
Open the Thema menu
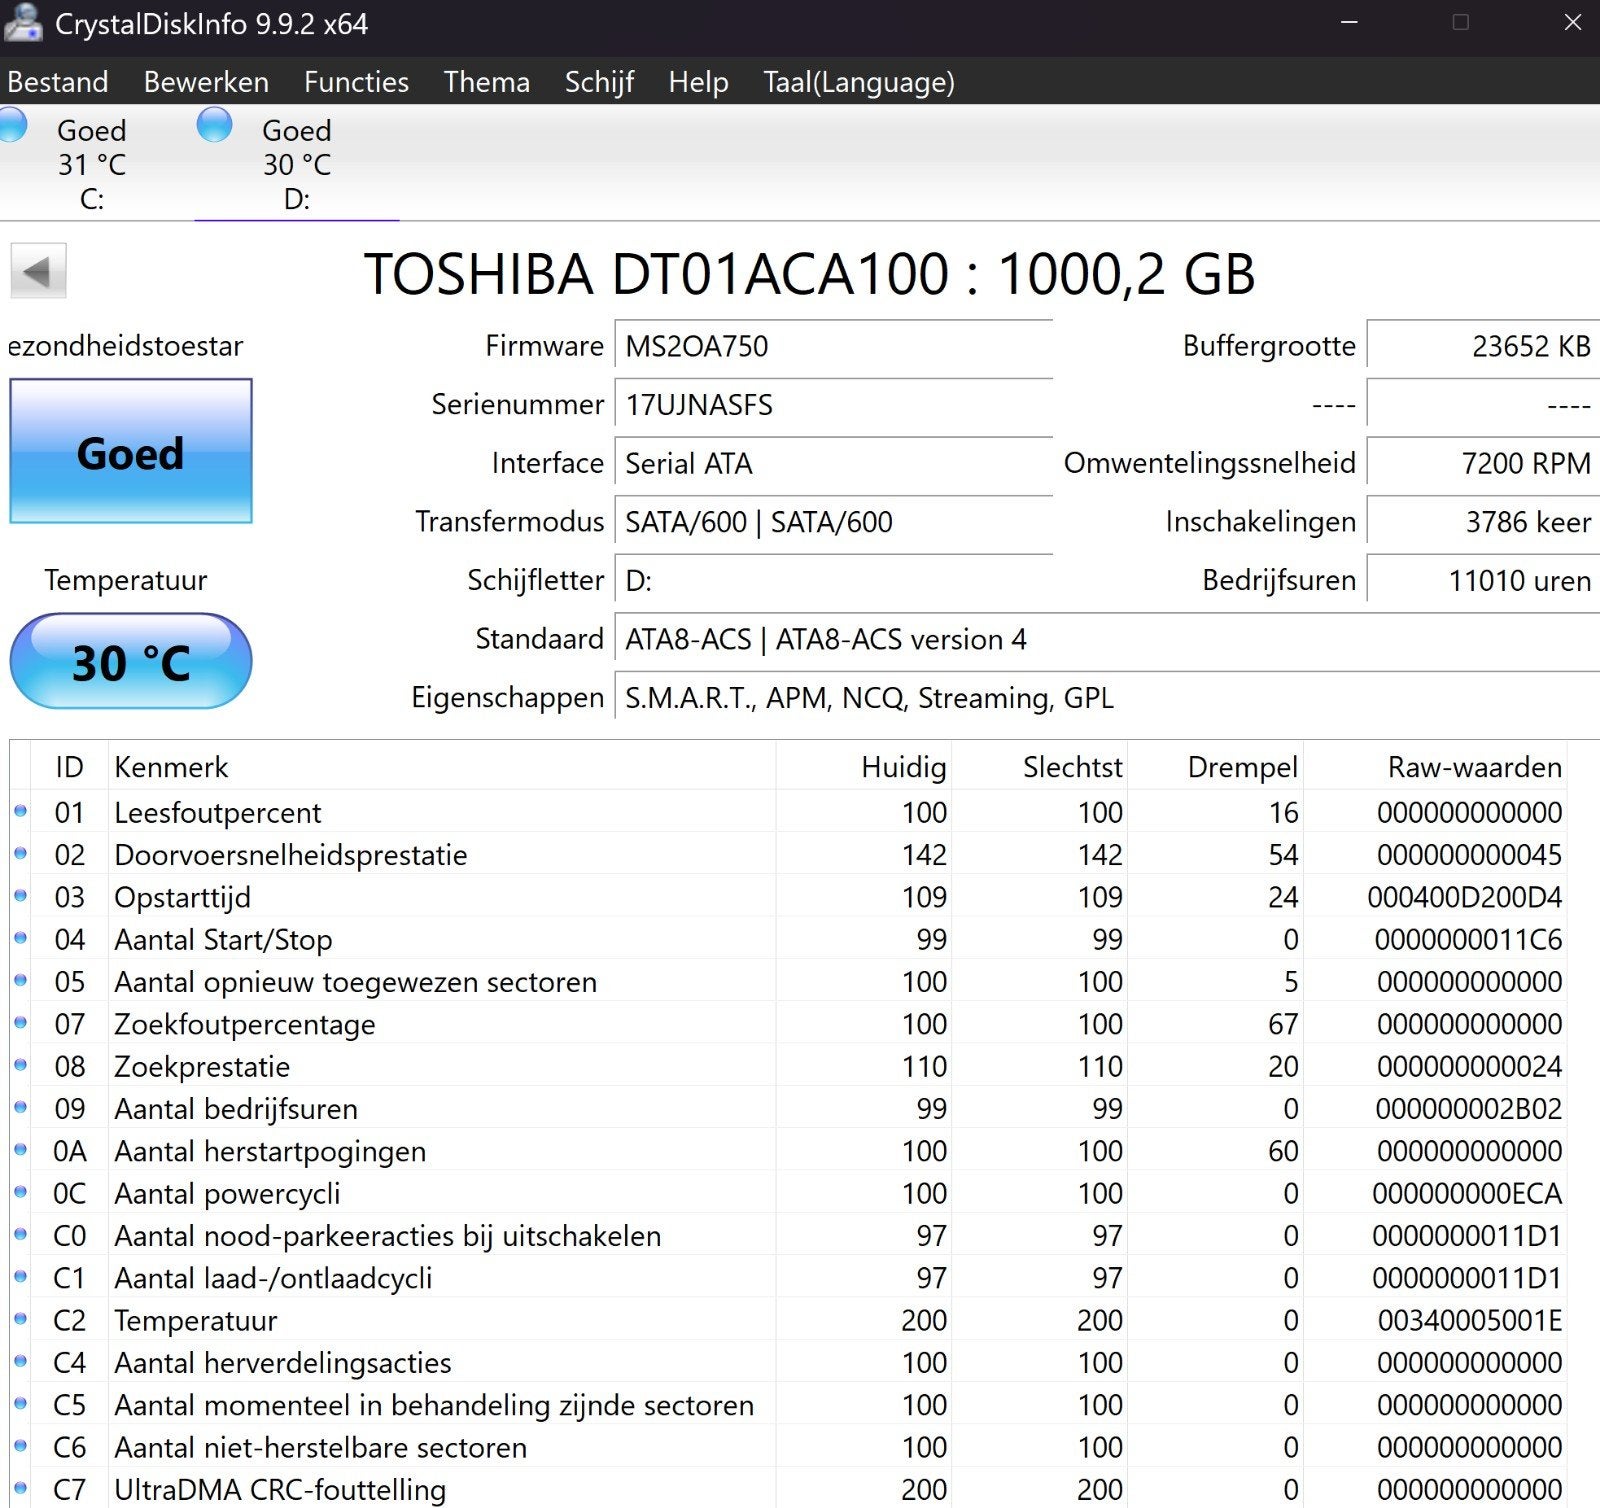487,82
